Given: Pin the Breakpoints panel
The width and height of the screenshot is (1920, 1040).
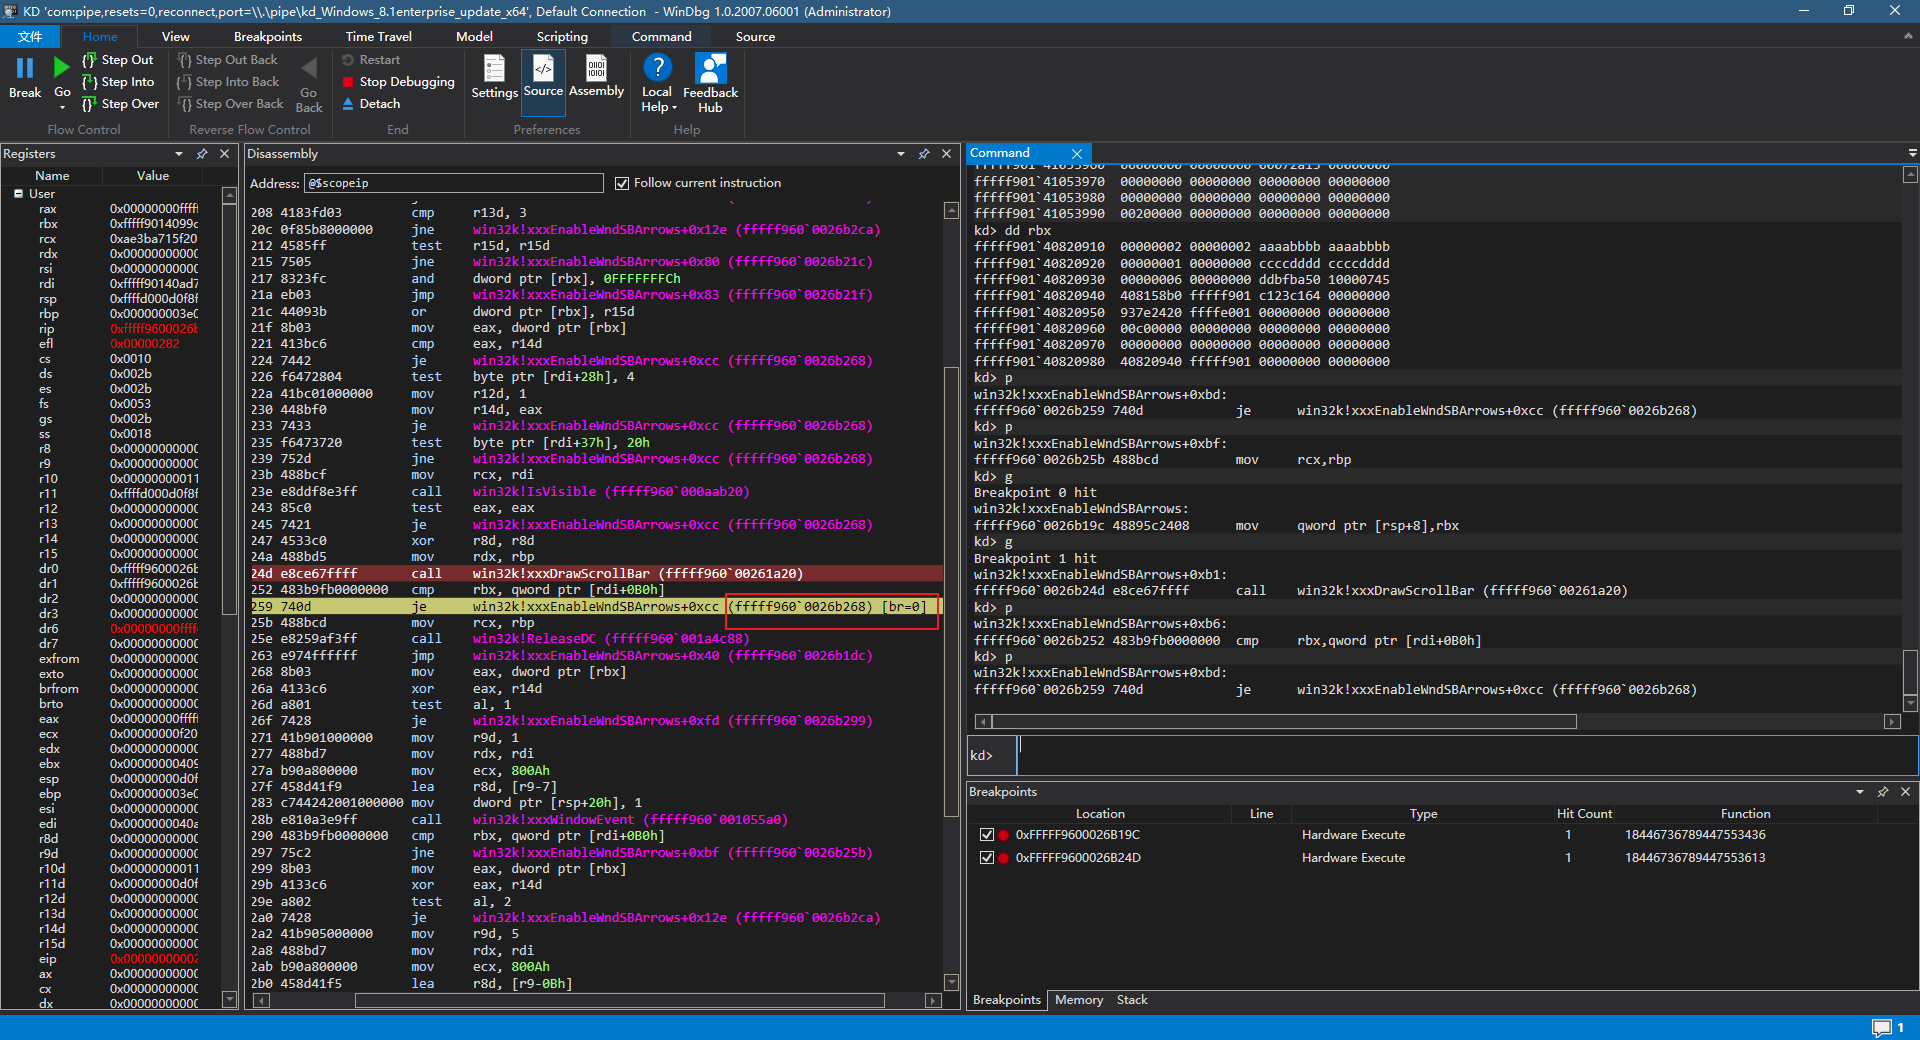Looking at the screenshot, I should pyautogui.click(x=1883, y=792).
